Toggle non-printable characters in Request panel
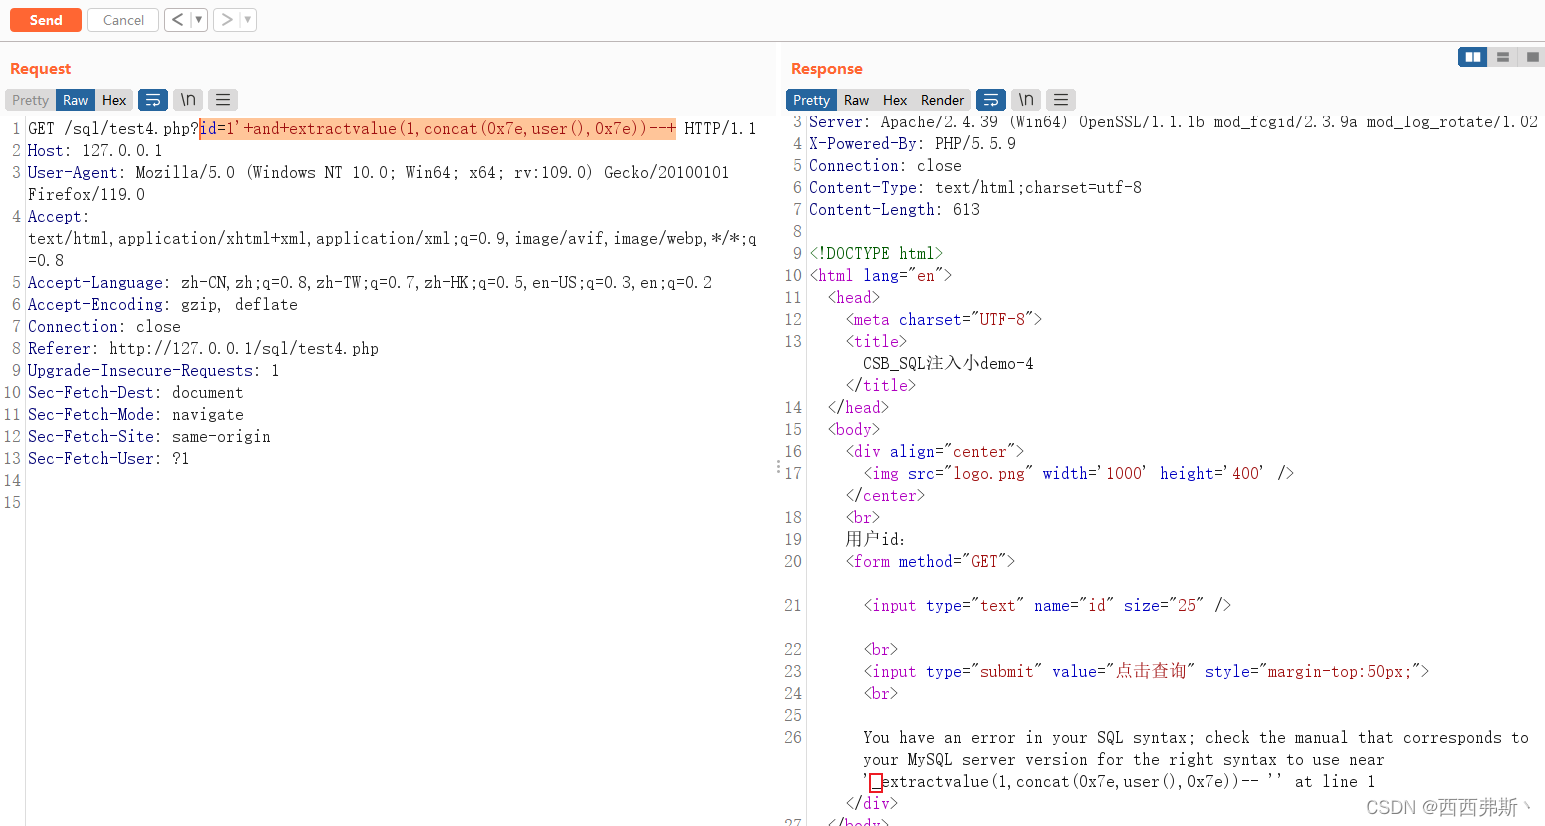Screen dimensions: 1545x826 point(188,100)
